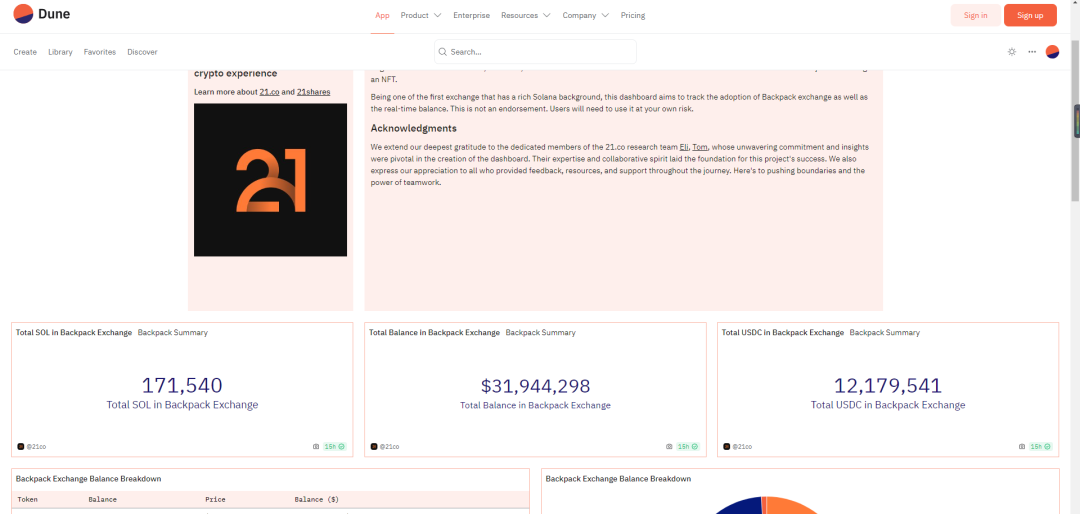Click the Price column header

pyautogui.click(x=215, y=500)
